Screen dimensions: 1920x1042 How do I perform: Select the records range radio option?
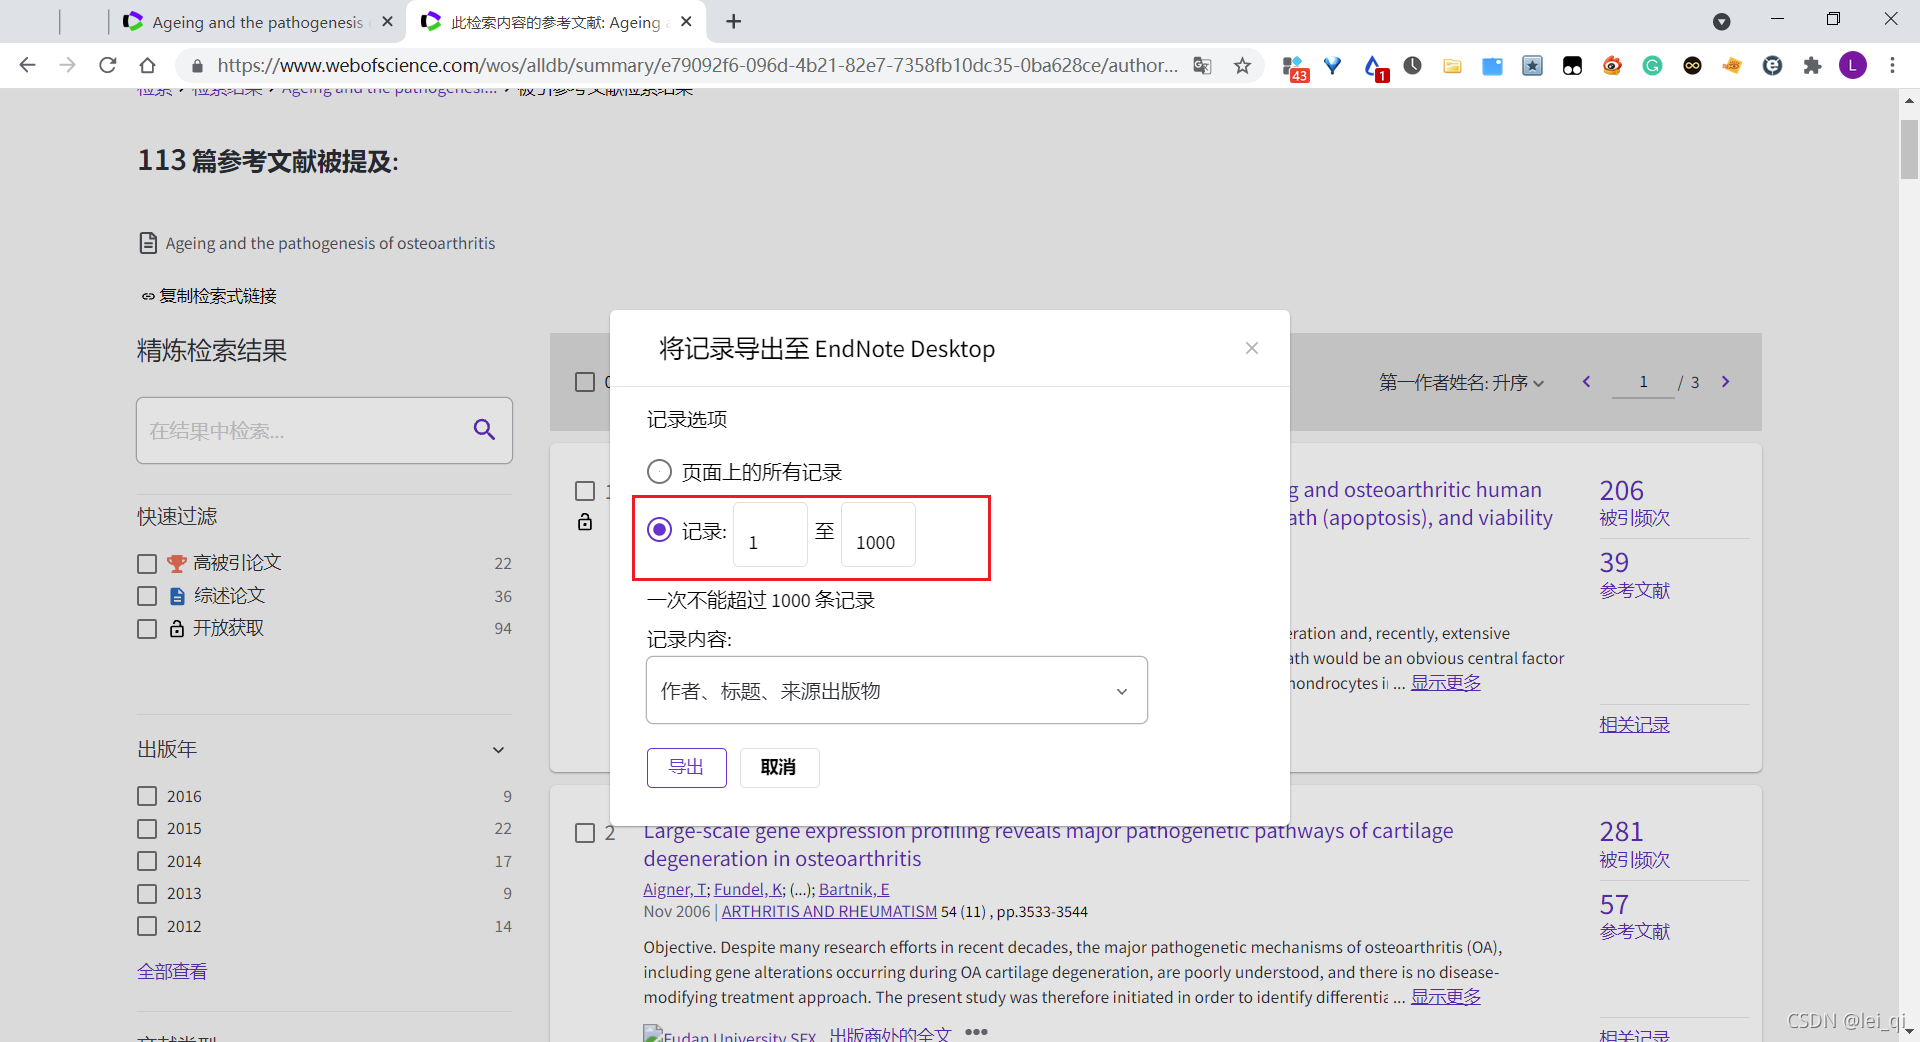pos(659,530)
